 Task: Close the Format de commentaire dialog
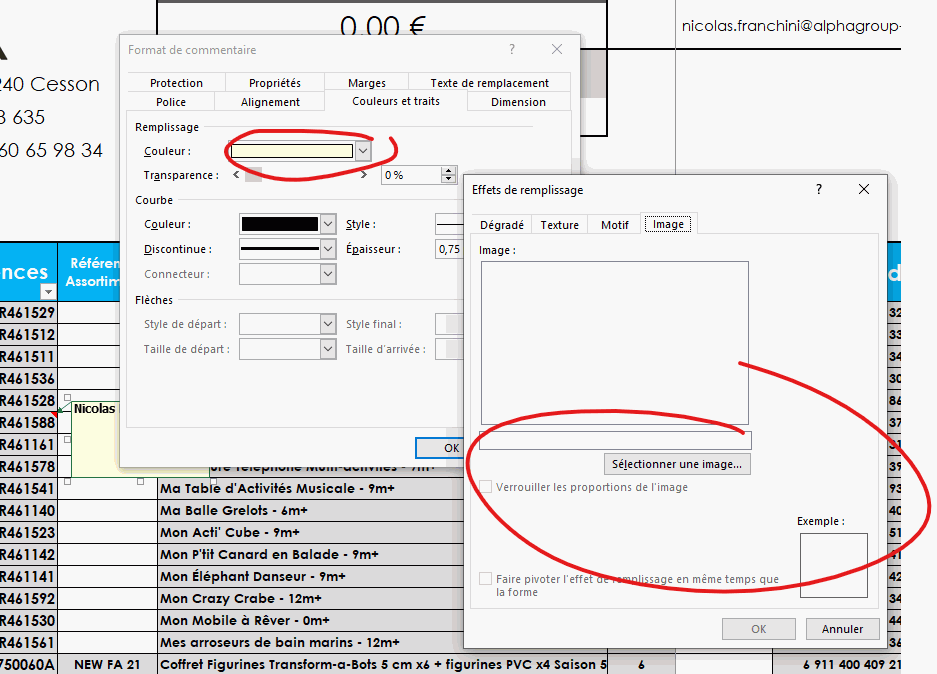(557, 49)
